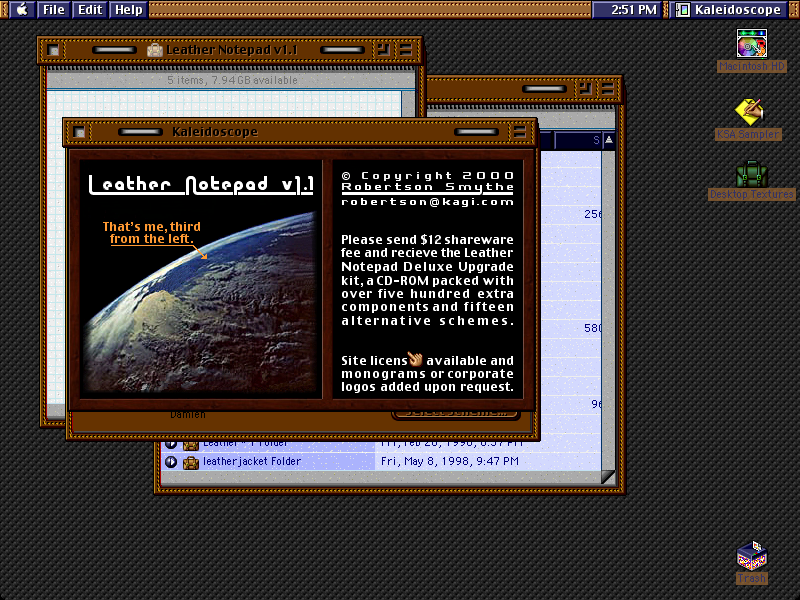Toggle windowshade collapse box of Kaleidoscope window
This screenshot has width=800, height=600.
coord(519,132)
